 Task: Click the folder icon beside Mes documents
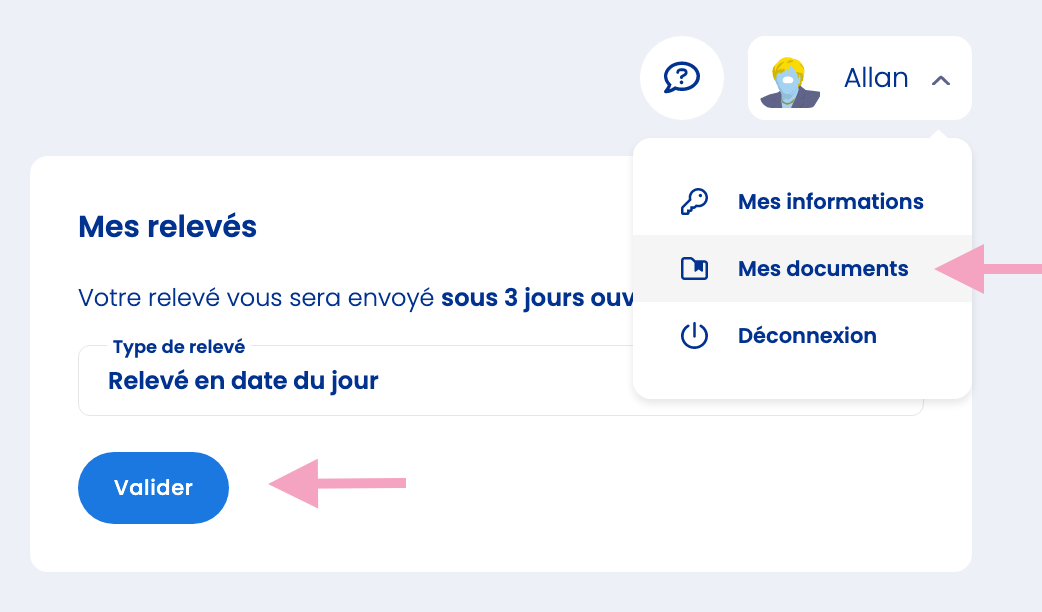coord(693,268)
